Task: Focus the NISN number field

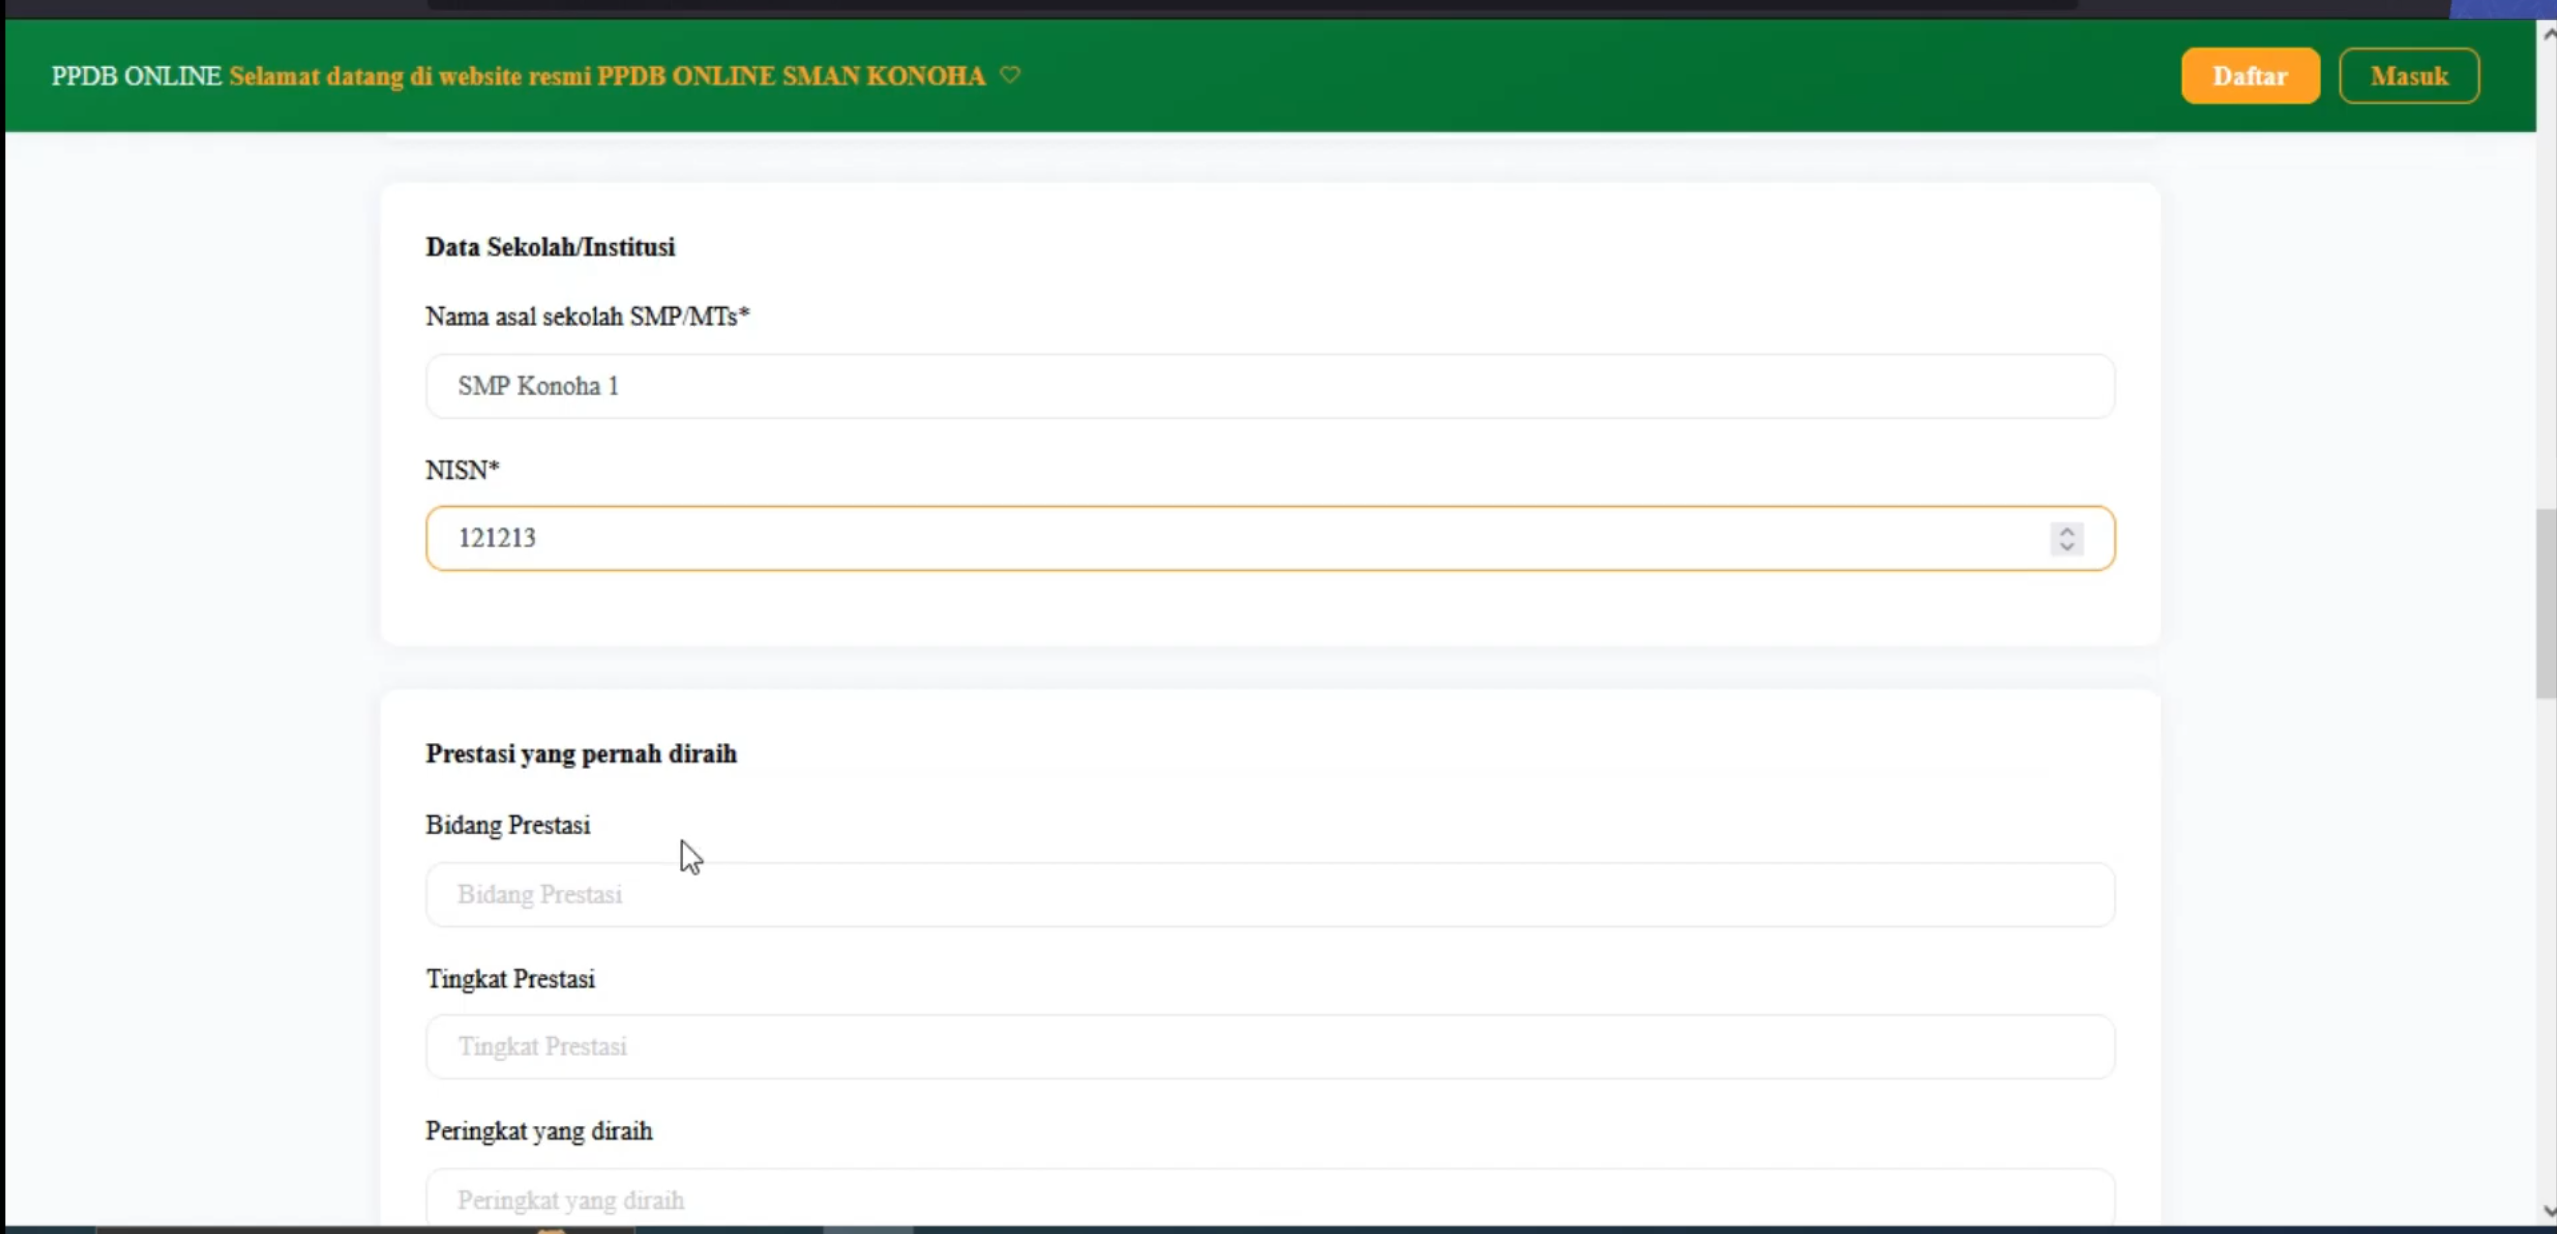Action: tap(1270, 538)
